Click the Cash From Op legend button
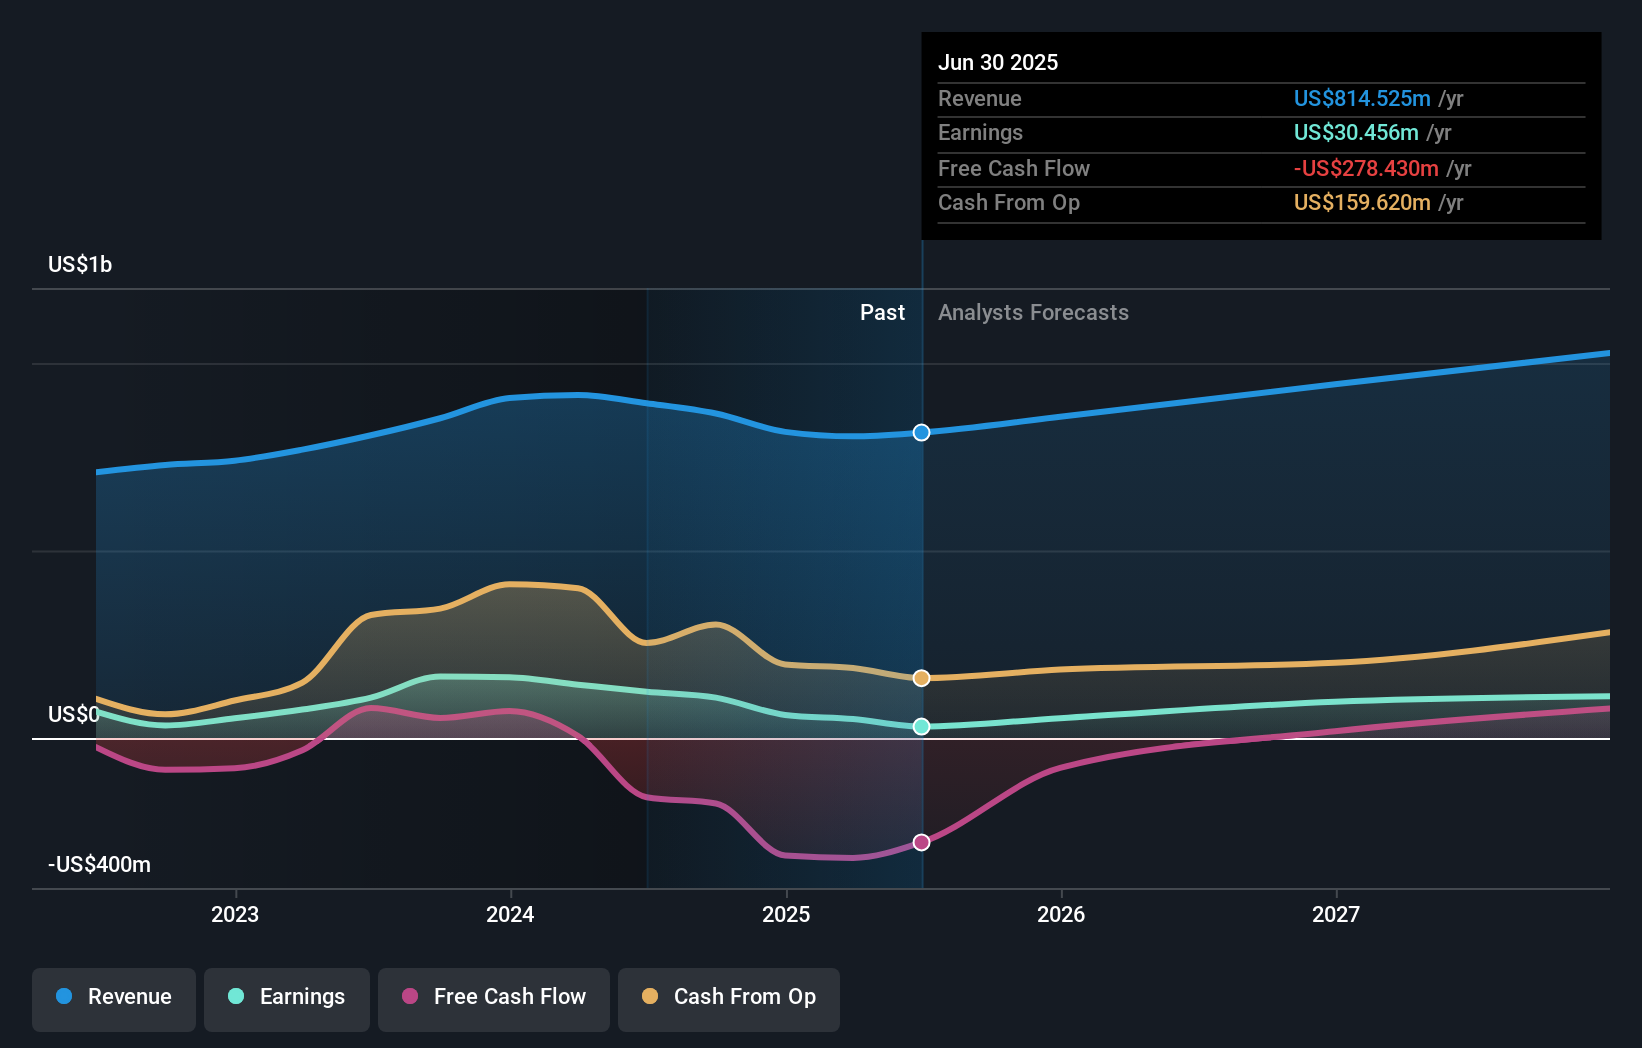 729,997
